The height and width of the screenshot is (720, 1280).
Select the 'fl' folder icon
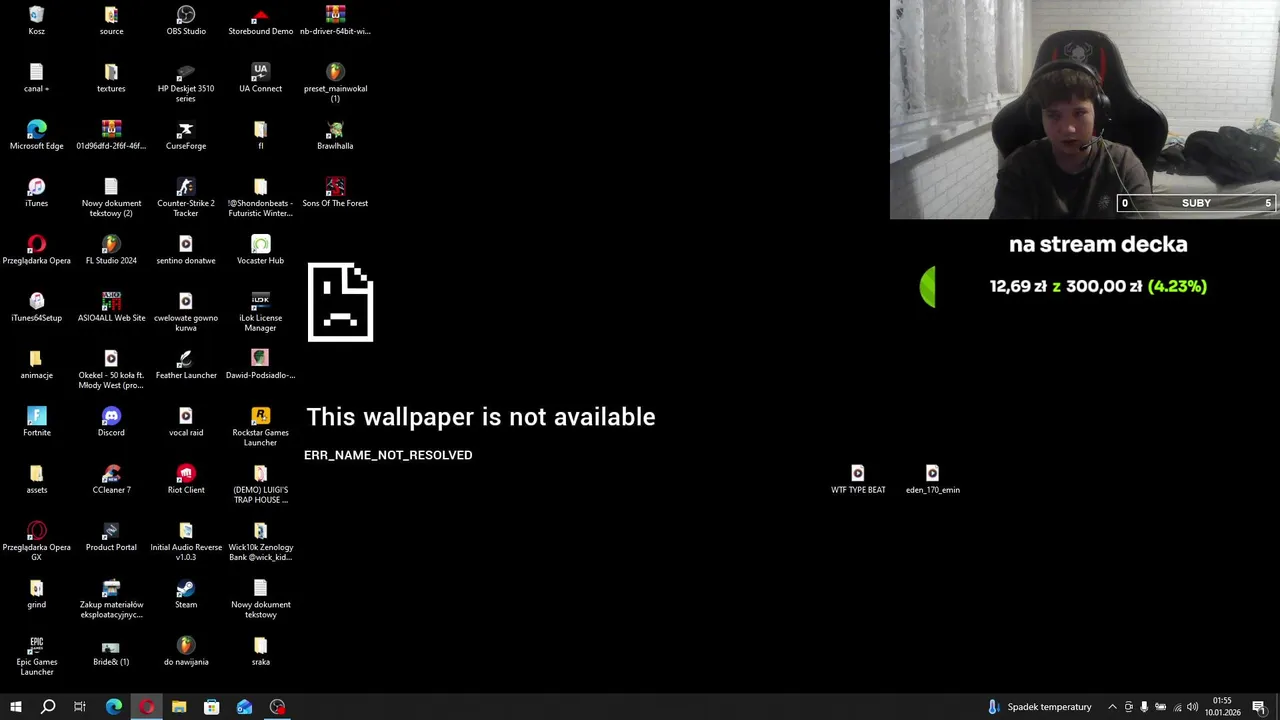[260, 135]
